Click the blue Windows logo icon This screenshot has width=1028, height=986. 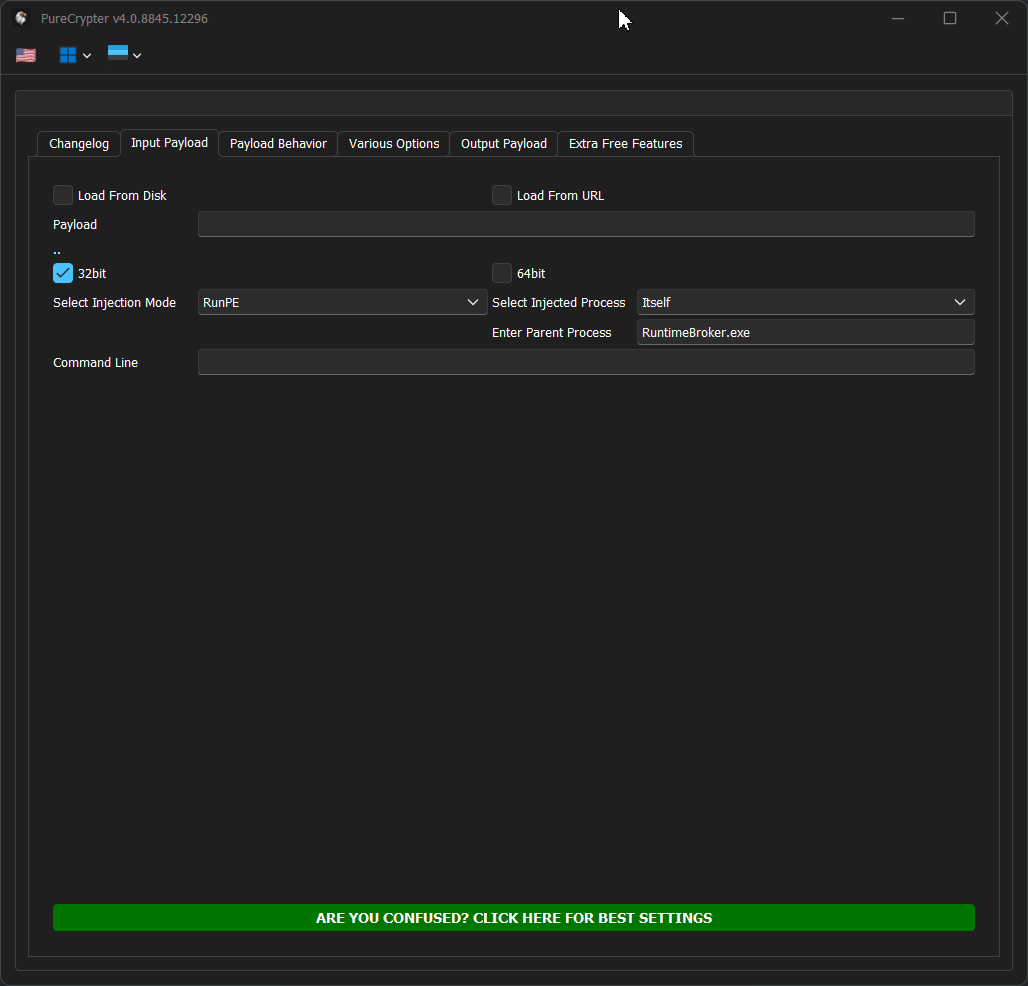click(x=68, y=55)
